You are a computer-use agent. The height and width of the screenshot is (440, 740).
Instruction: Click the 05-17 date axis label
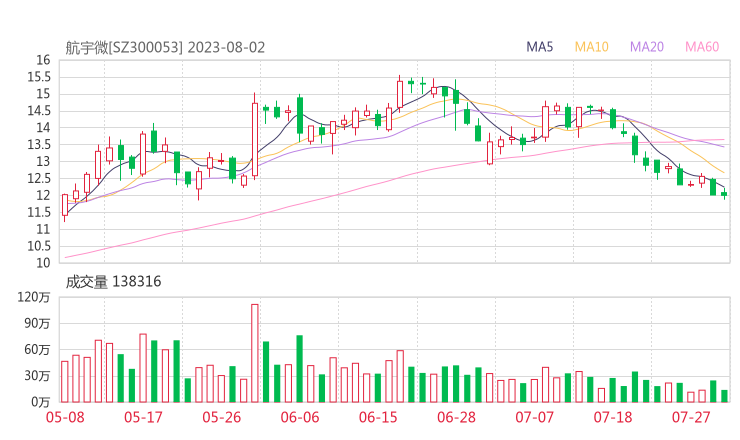143,417
